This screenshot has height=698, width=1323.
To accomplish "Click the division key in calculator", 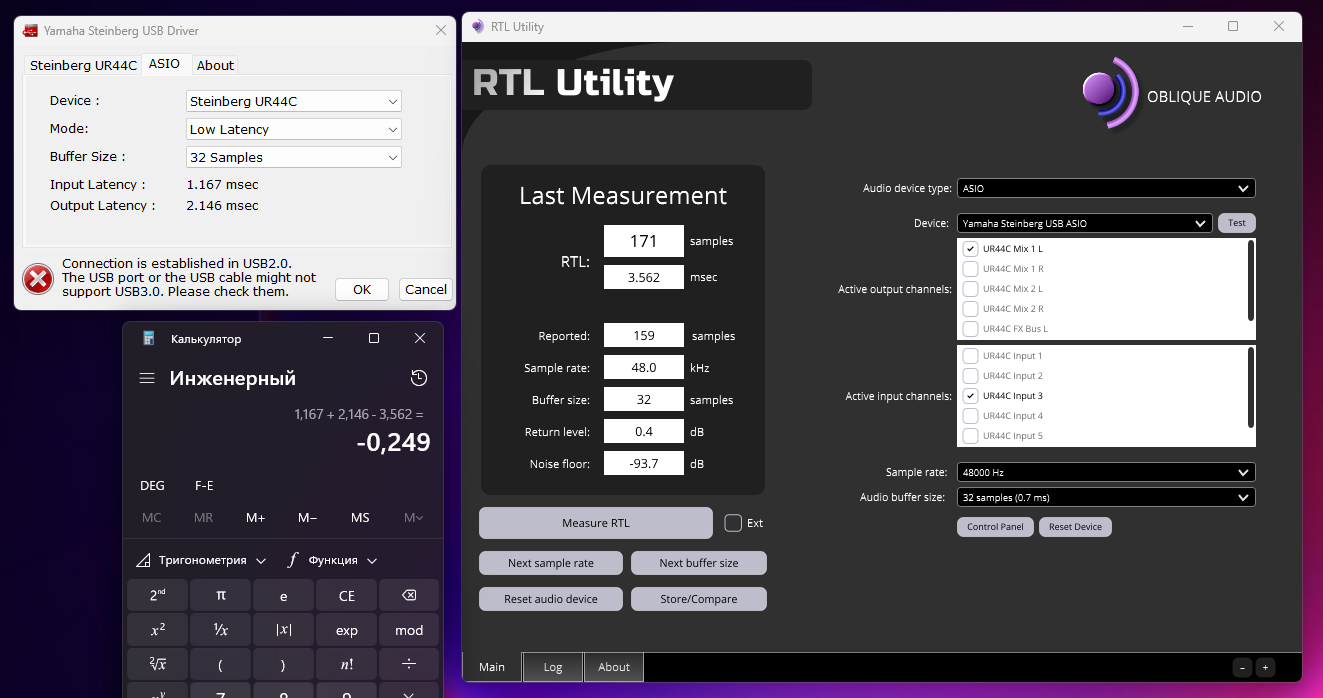I will coord(409,664).
